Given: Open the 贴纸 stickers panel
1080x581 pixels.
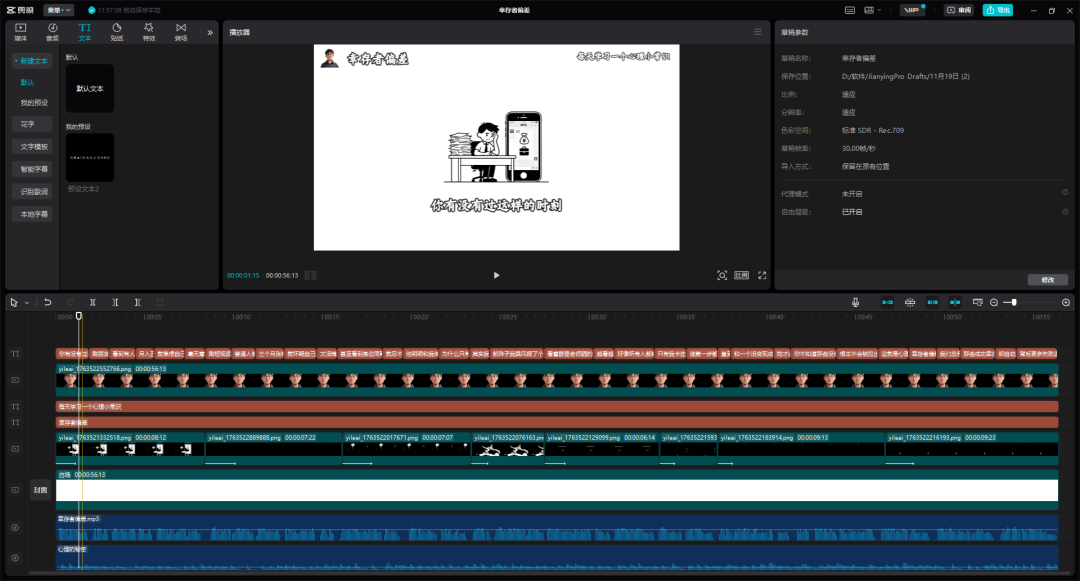Looking at the screenshot, I should click(116, 32).
